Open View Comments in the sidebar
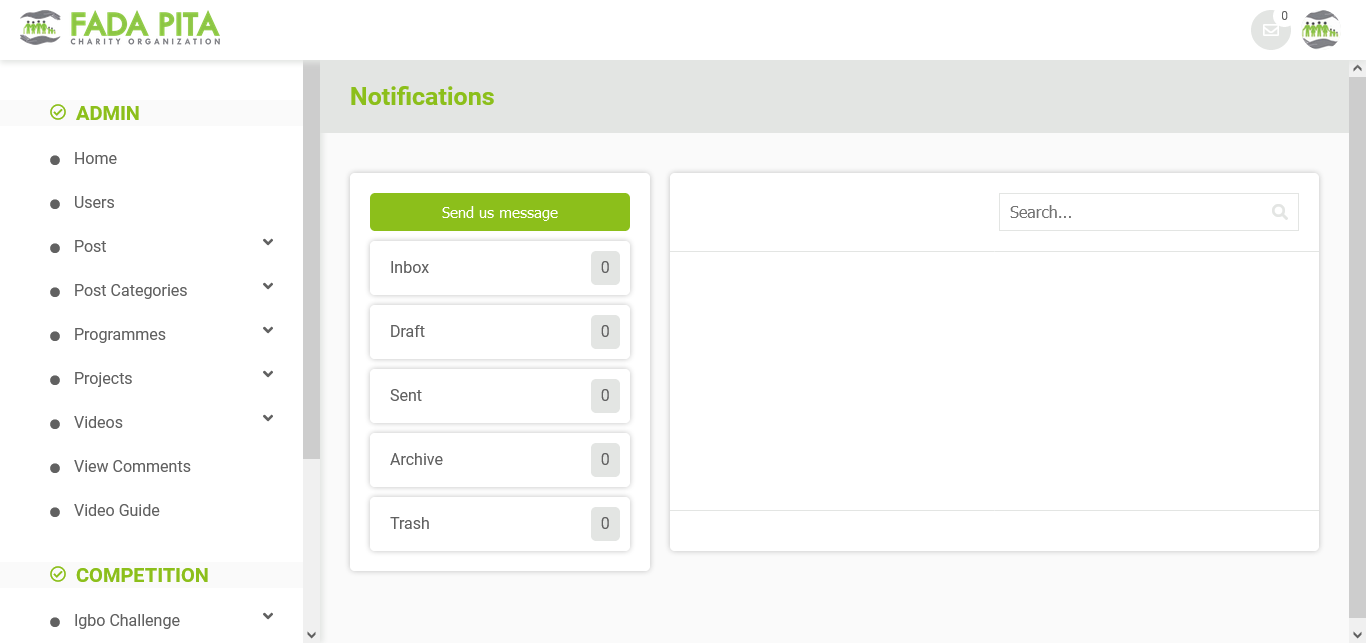This screenshot has width=1366, height=643. coord(132,467)
